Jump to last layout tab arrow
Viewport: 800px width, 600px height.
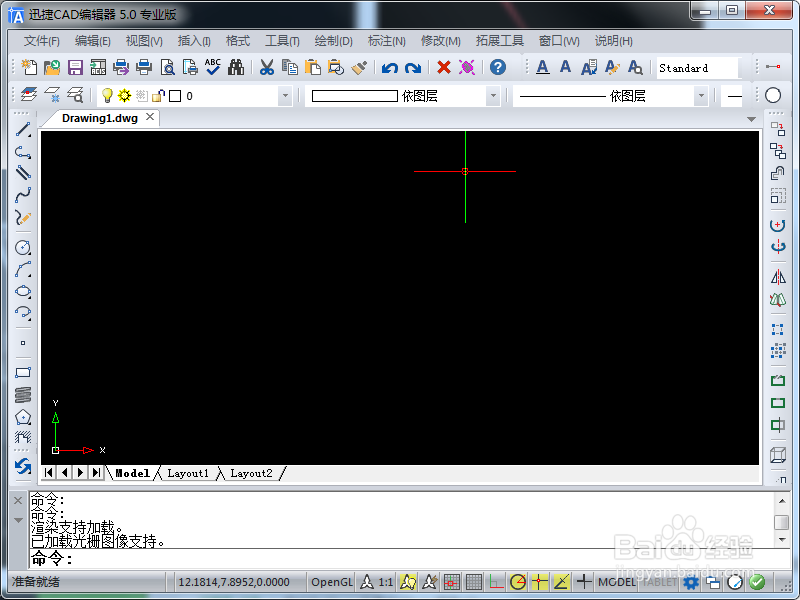pyautogui.click(x=96, y=472)
